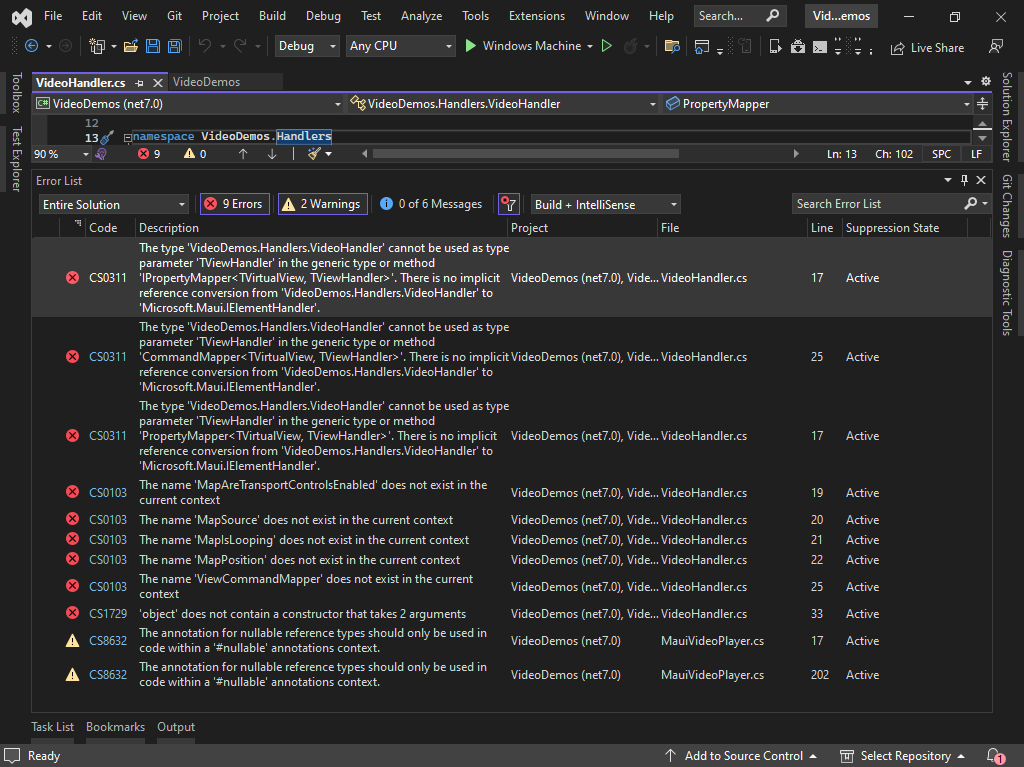Open the Debug menu

[323, 16]
